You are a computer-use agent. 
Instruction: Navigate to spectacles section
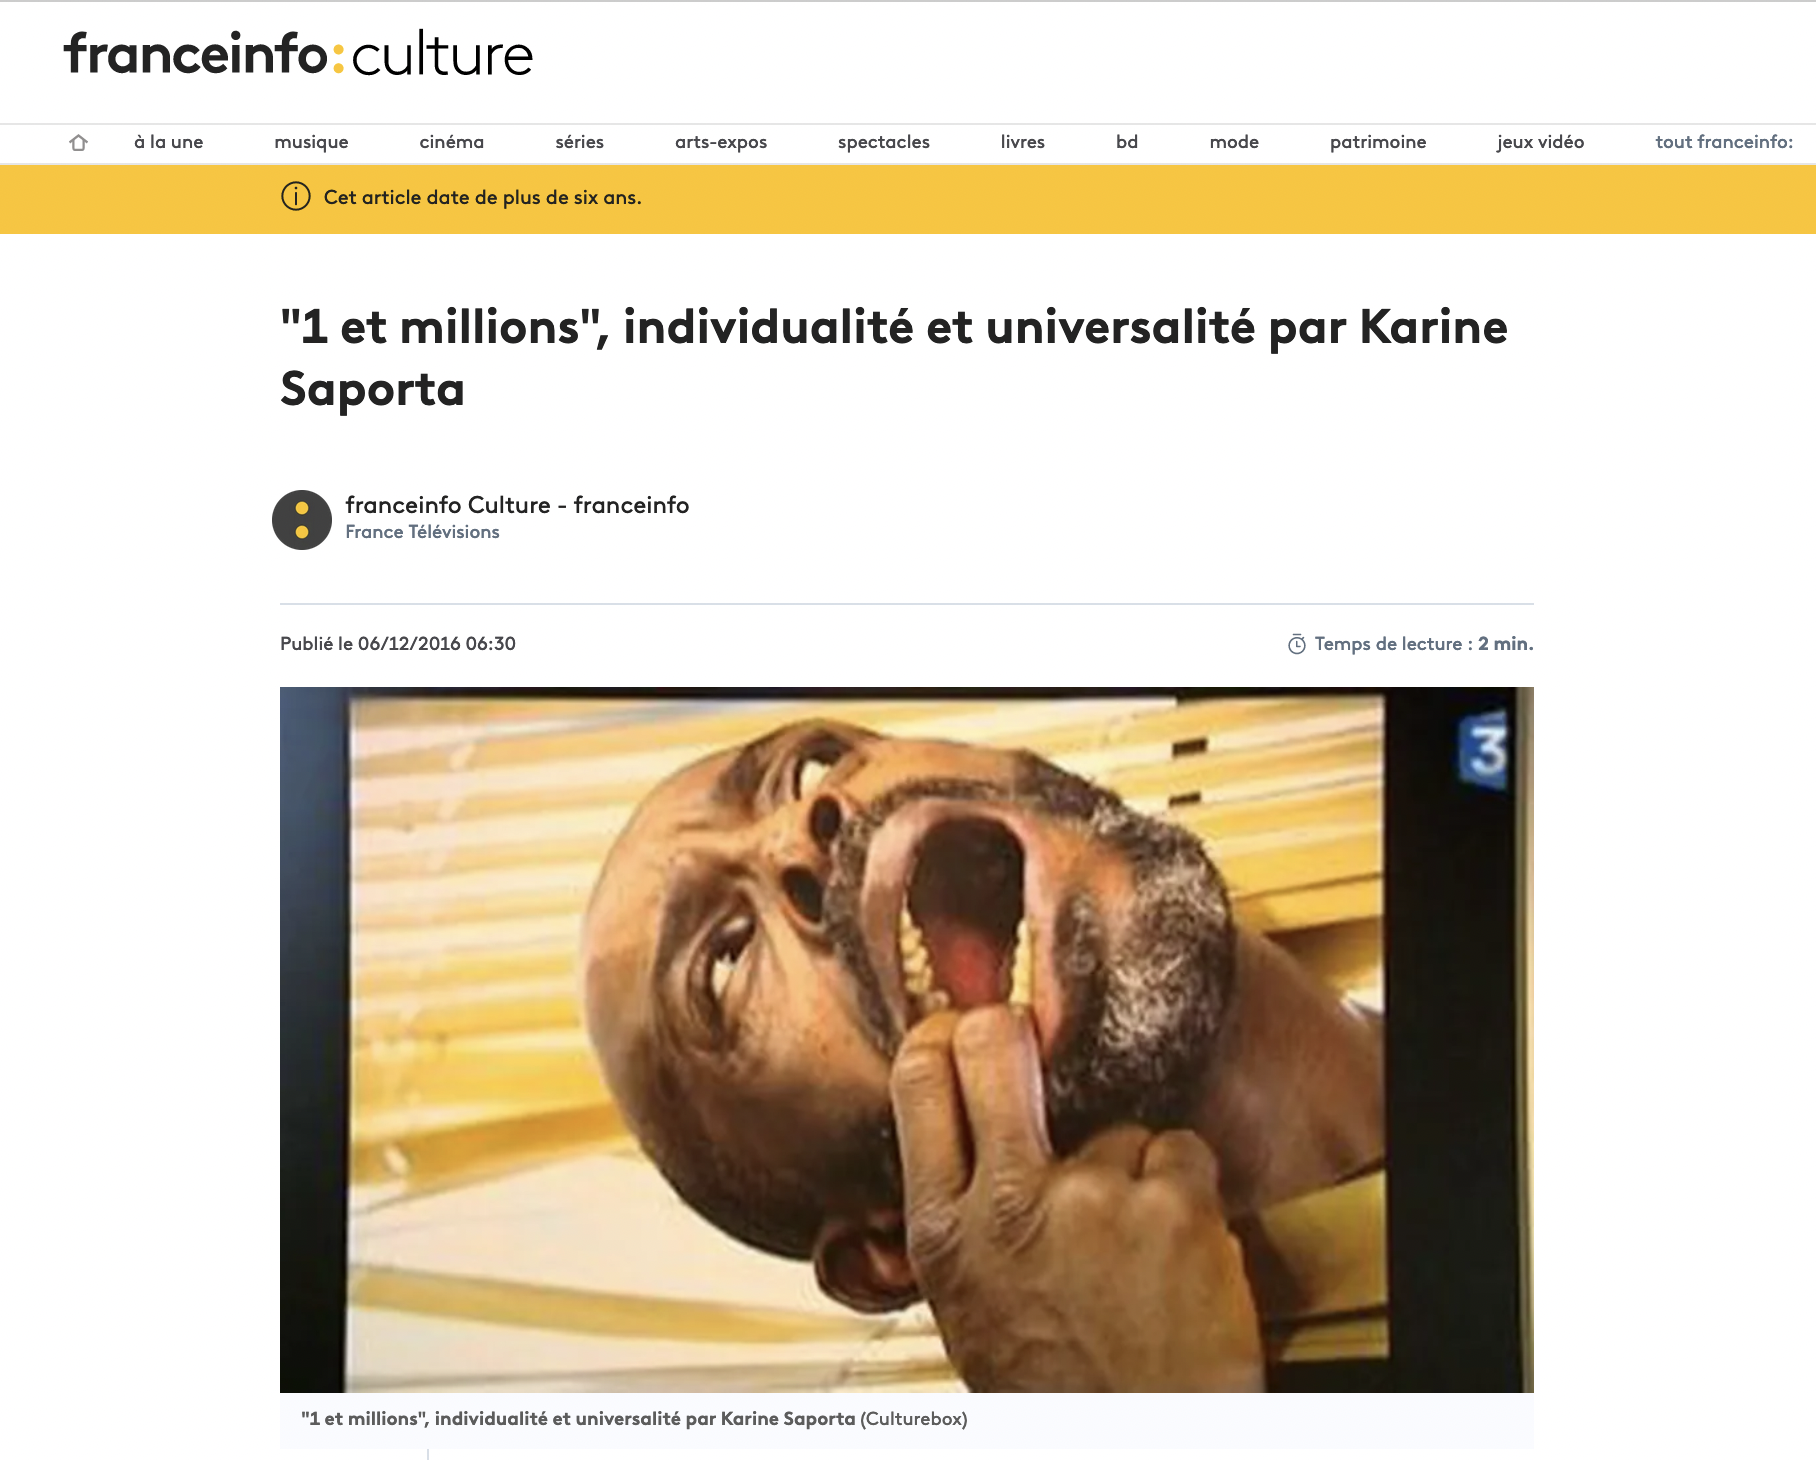tap(884, 142)
